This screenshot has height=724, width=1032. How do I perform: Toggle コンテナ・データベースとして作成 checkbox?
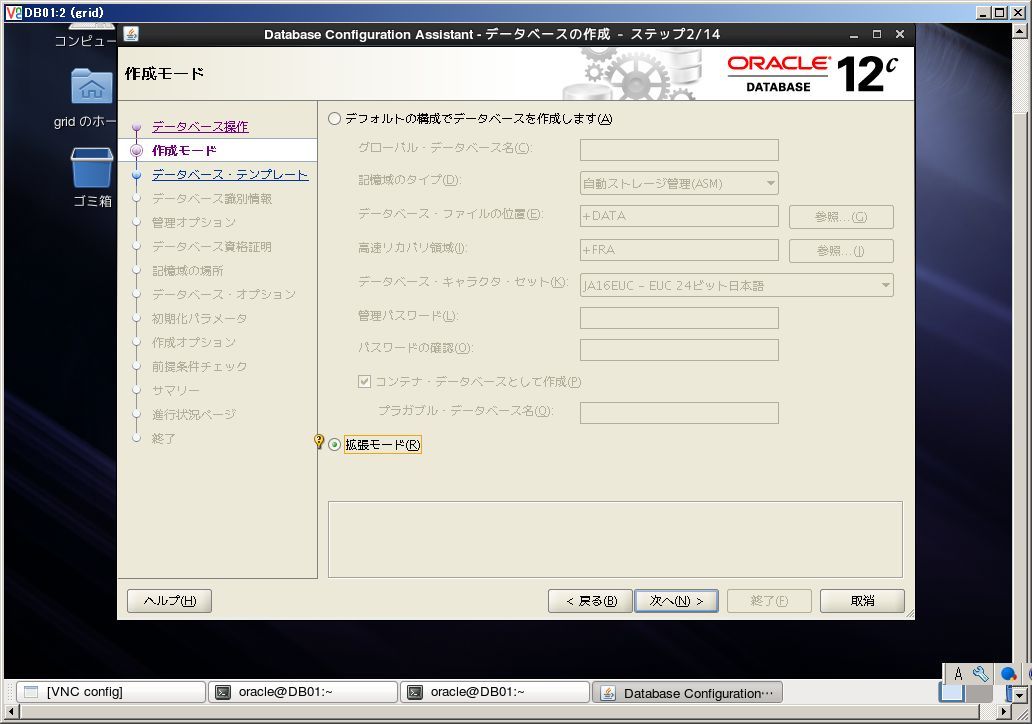(x=364, y=381)
